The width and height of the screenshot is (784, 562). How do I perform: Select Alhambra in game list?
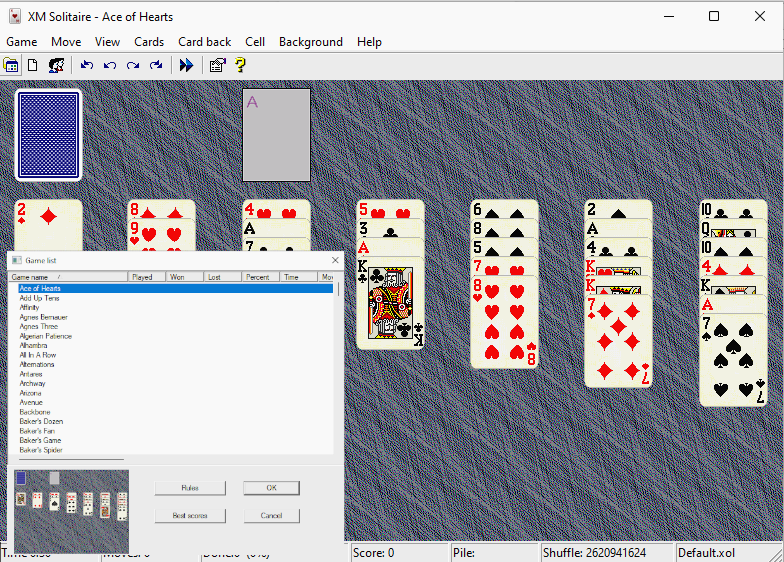(33, 346)
